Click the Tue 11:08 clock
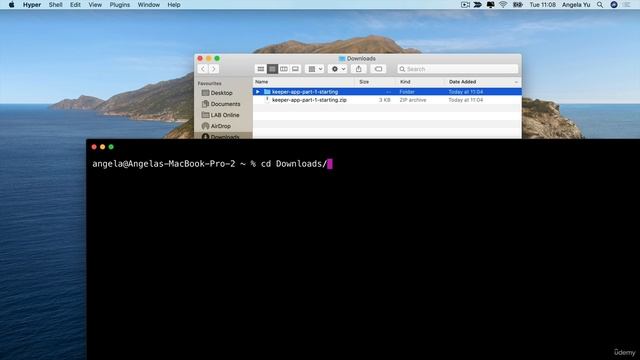640x360 pixels. 542,5
